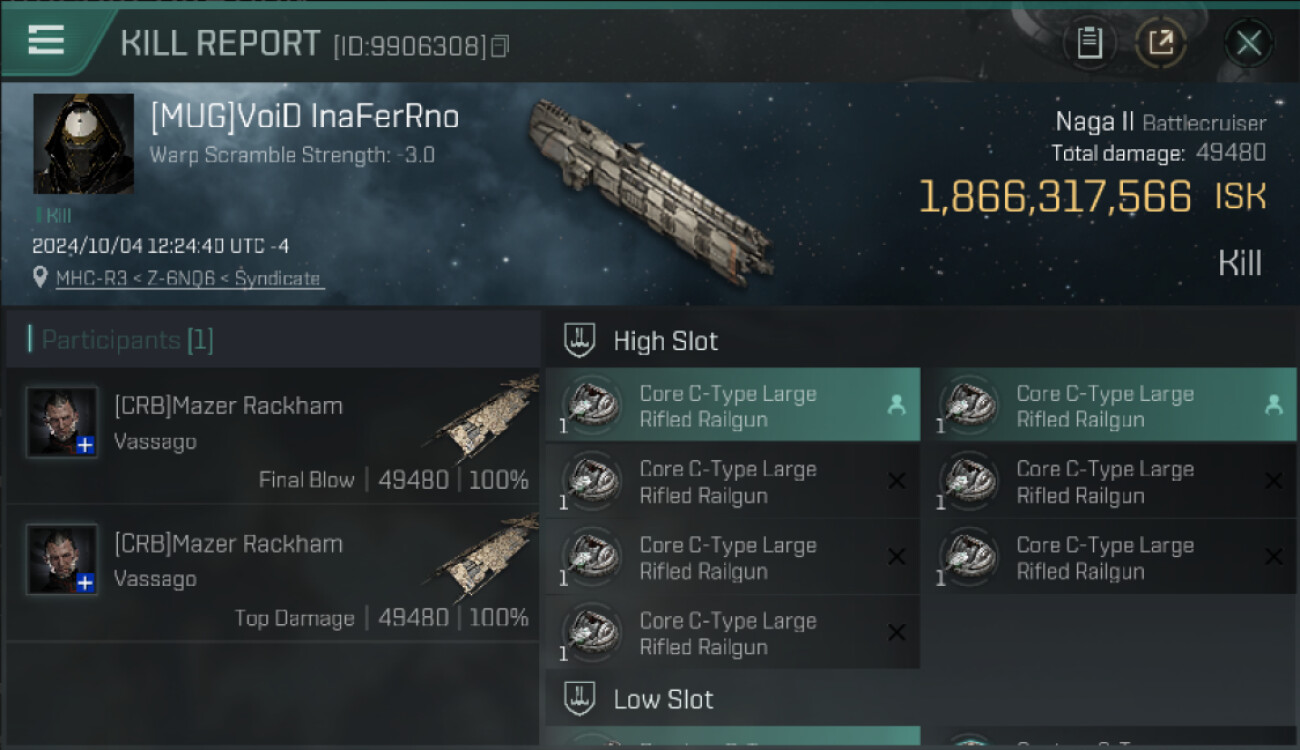Close the kill report window

tap(1248, 43)
